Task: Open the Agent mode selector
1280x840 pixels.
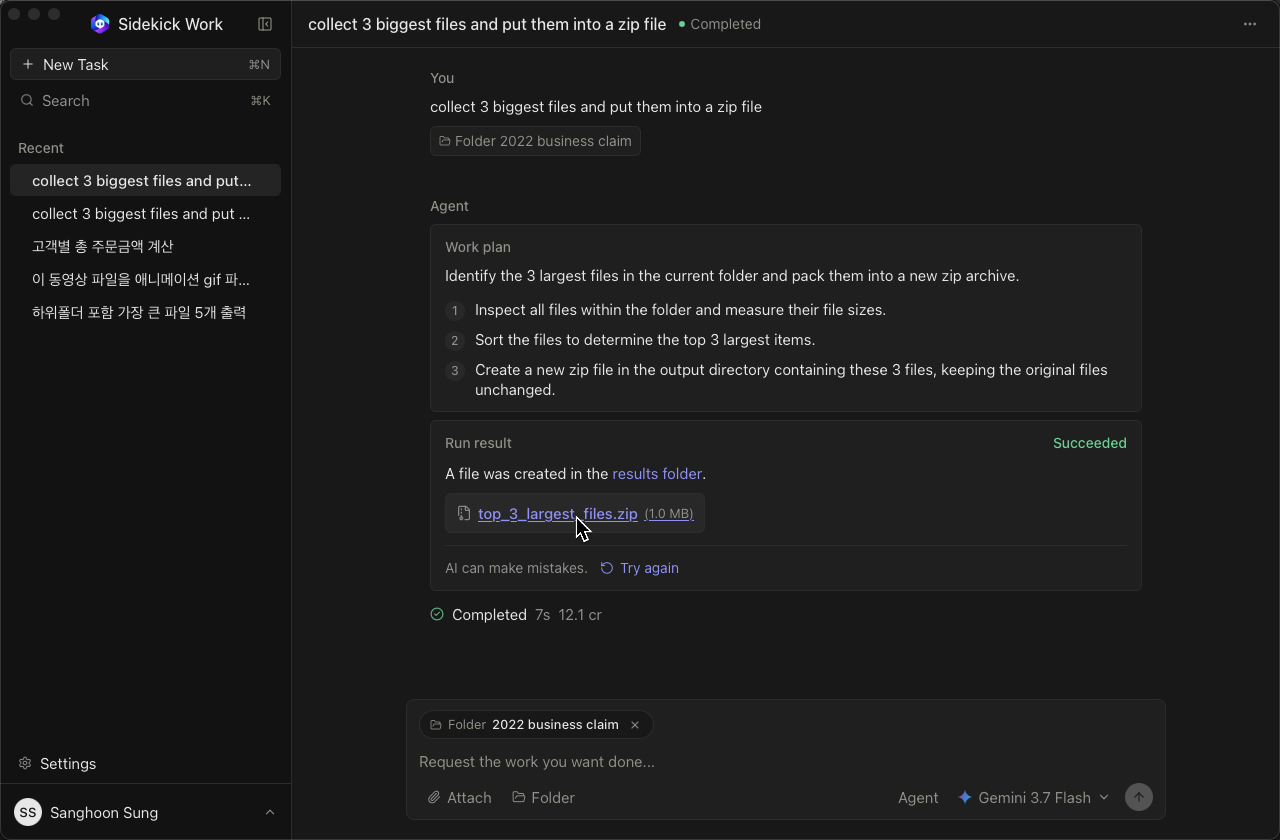Action: pos(918,797)
